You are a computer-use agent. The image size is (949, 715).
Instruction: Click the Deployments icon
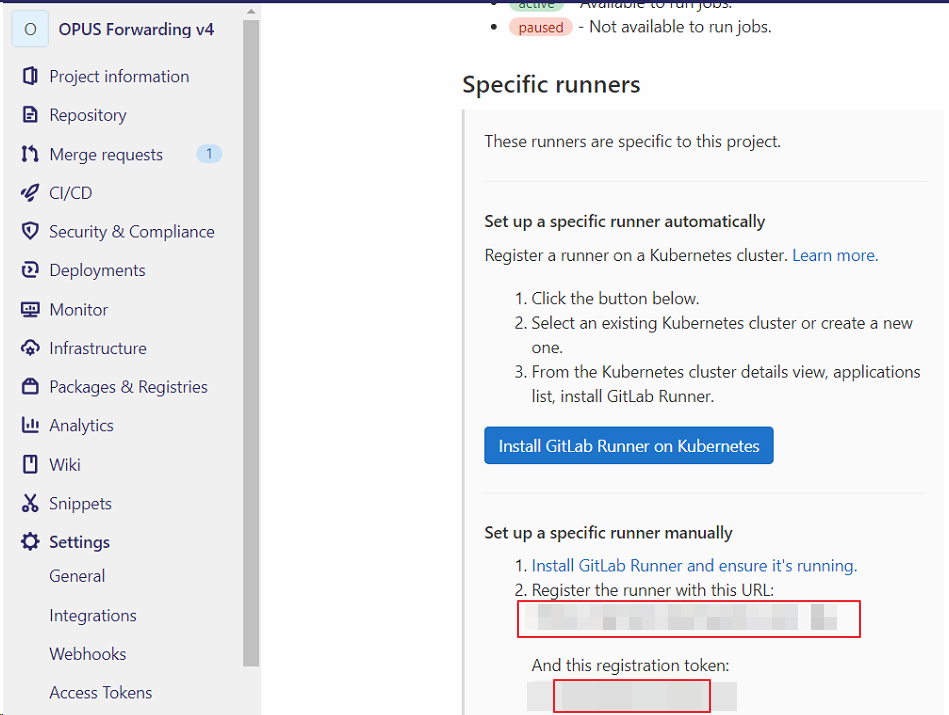pyautogui.click(x=30, y=270)
